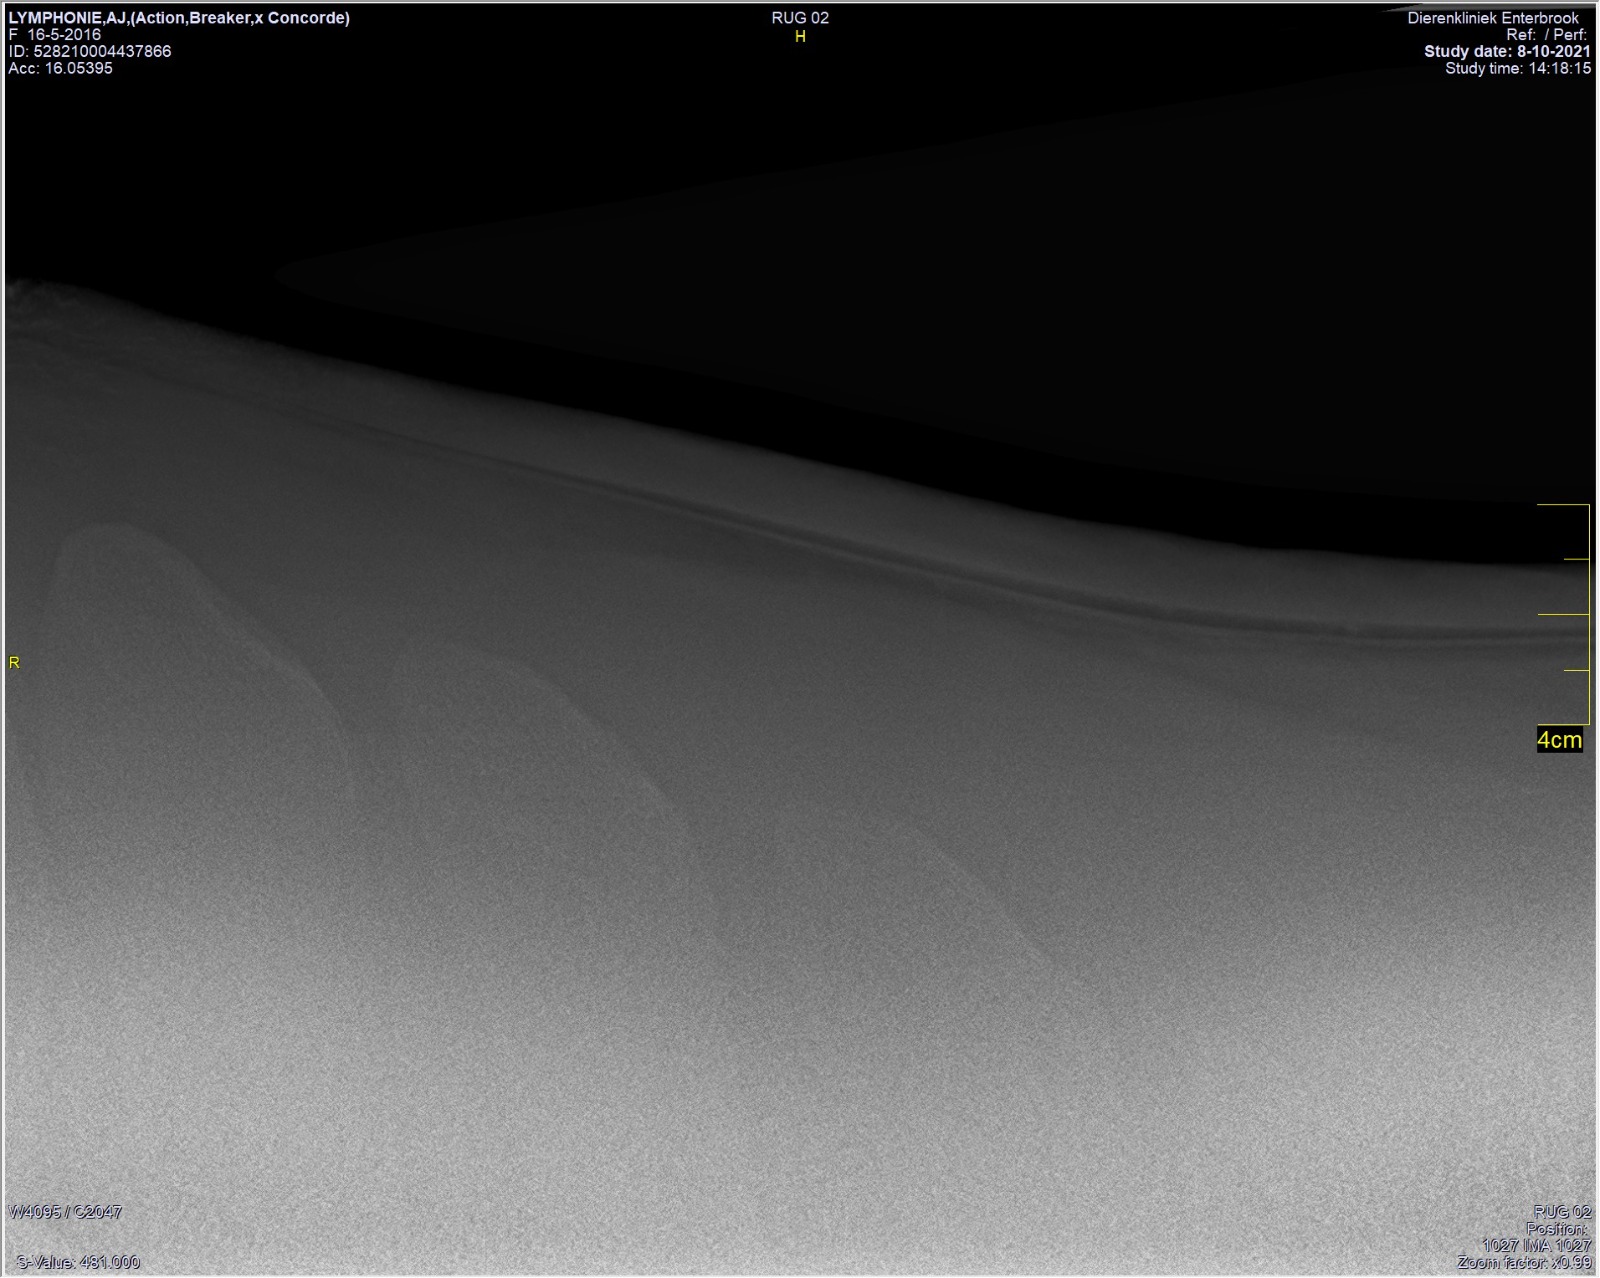Click the W4095 / C2047 window level text

point(65,1212)
